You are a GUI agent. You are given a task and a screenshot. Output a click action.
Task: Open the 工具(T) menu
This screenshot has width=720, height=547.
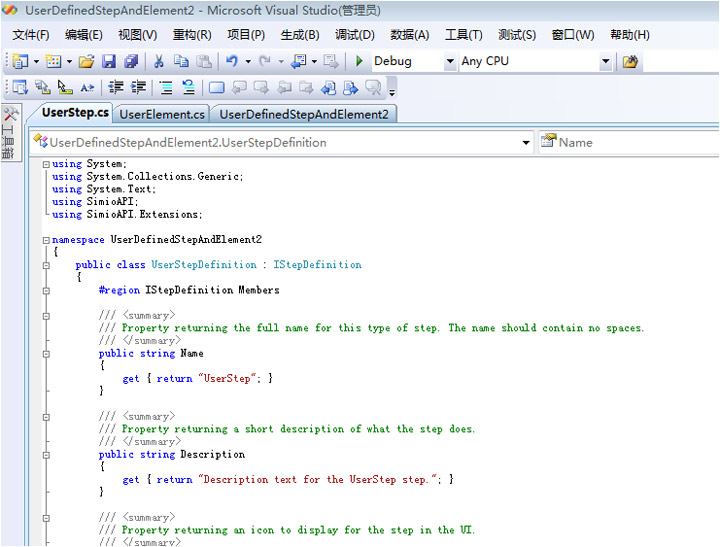(463, 35)
